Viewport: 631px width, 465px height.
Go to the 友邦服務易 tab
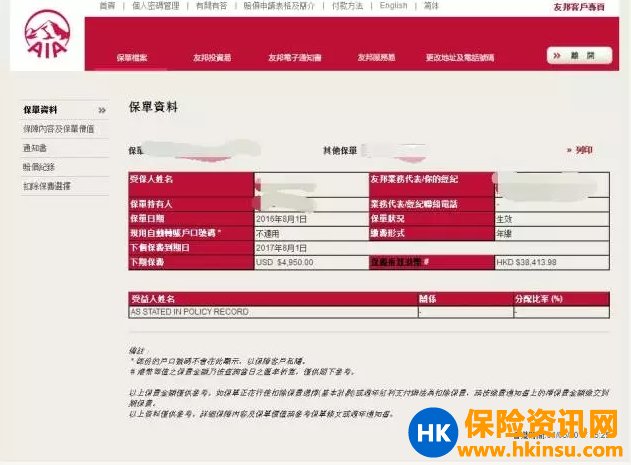pyautogui.click(x=375, y=58)
